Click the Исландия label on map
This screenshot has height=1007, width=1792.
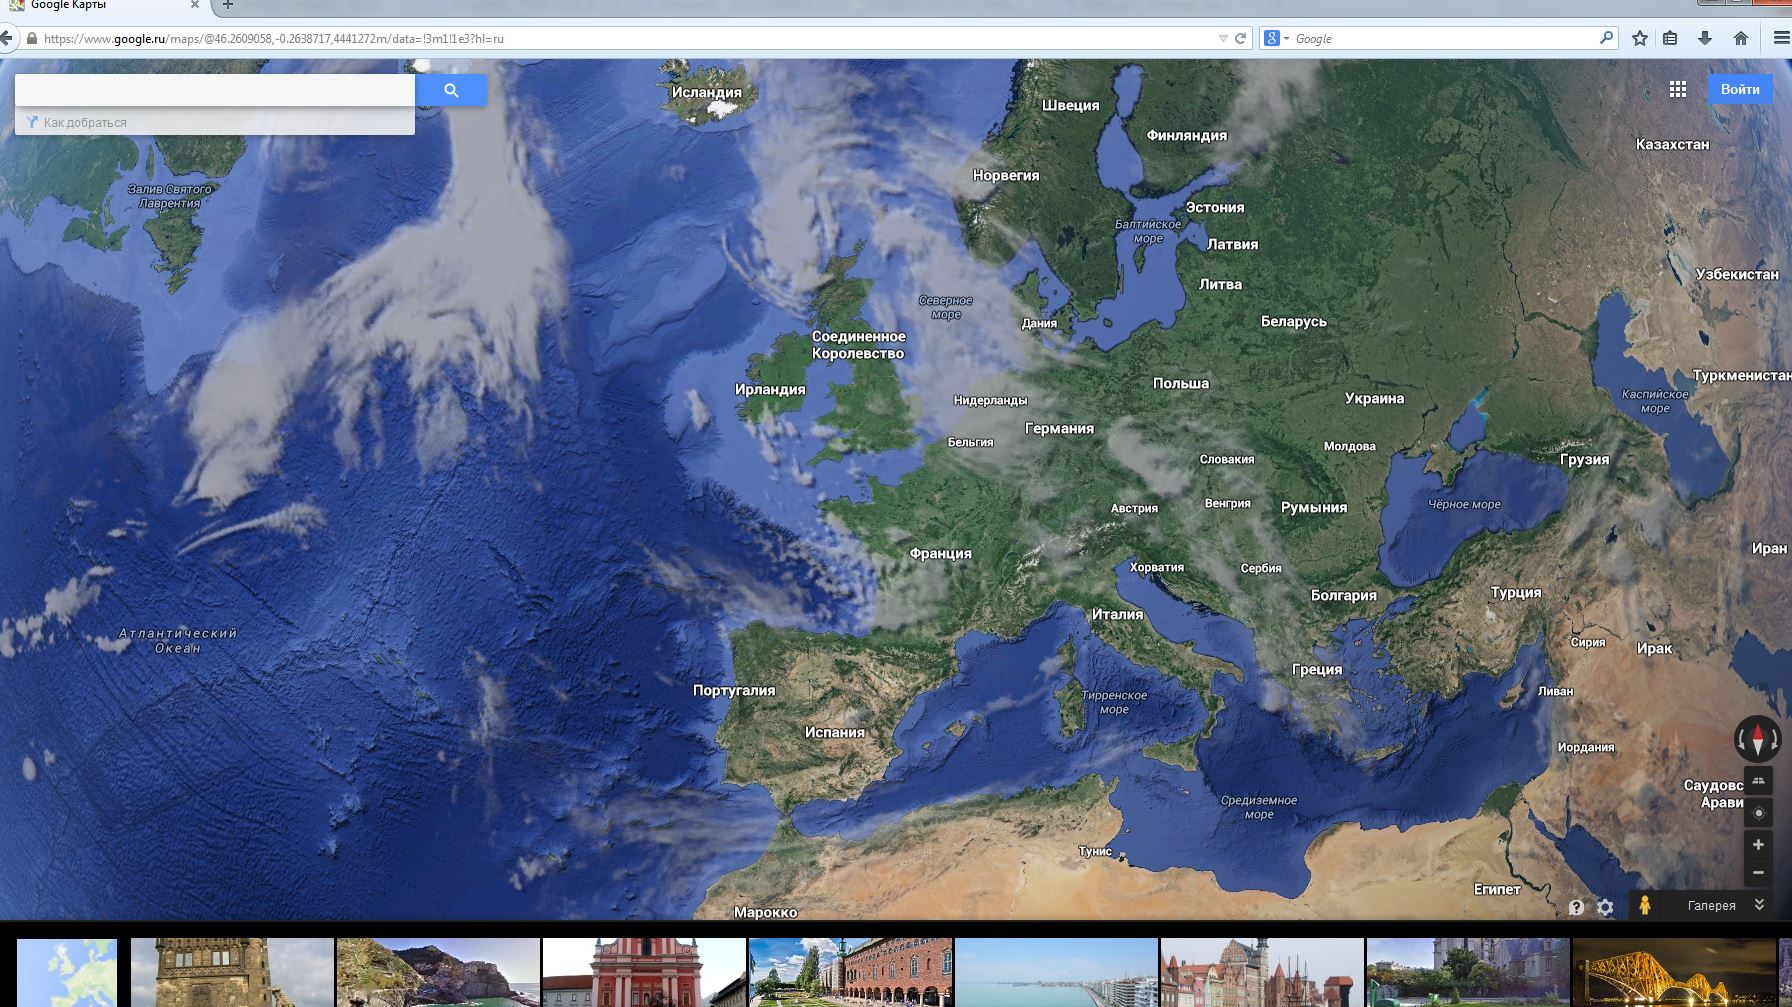pos(706,92)
